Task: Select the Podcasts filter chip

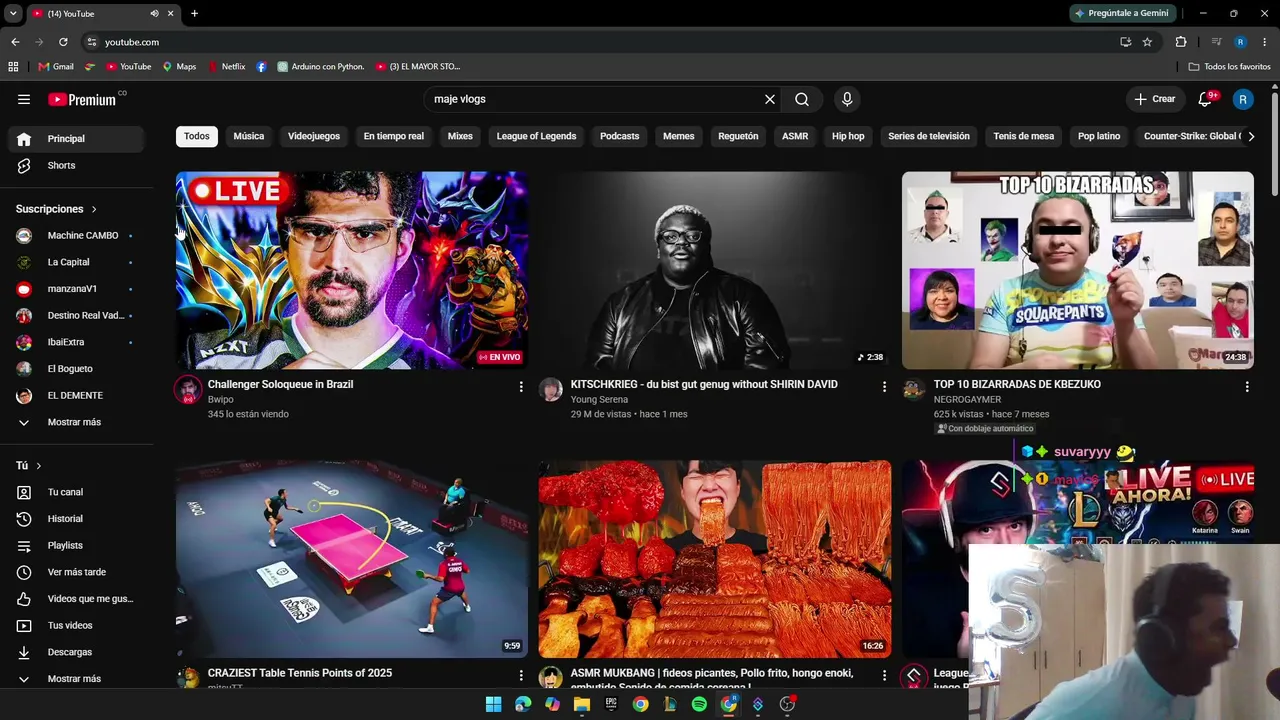Action: pos(620,136)
